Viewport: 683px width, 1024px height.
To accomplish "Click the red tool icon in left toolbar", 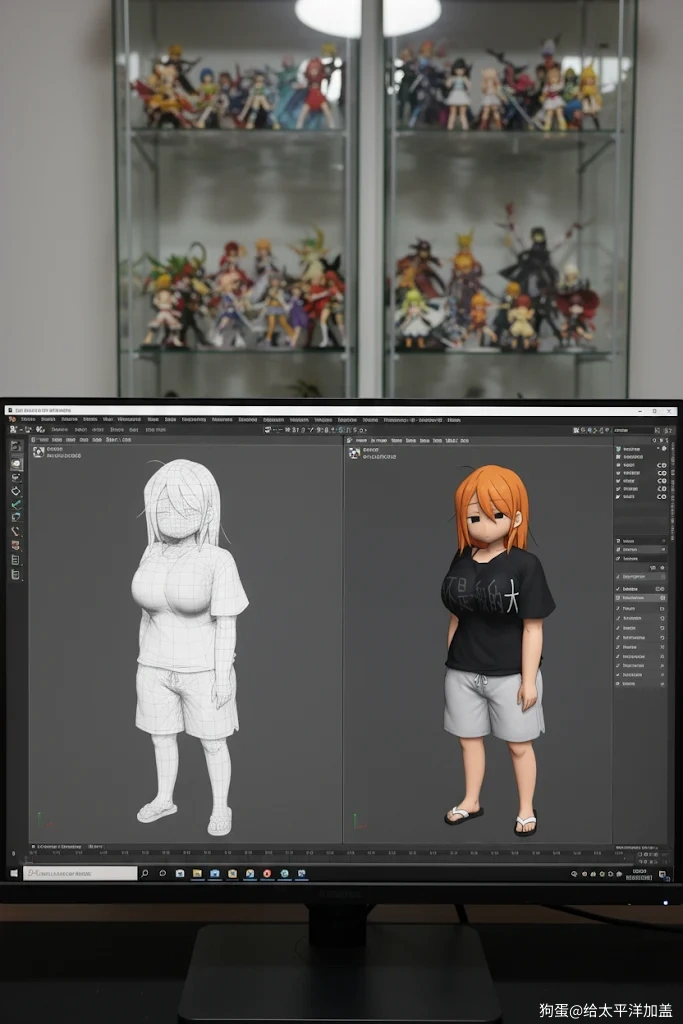I will (16, 545).
